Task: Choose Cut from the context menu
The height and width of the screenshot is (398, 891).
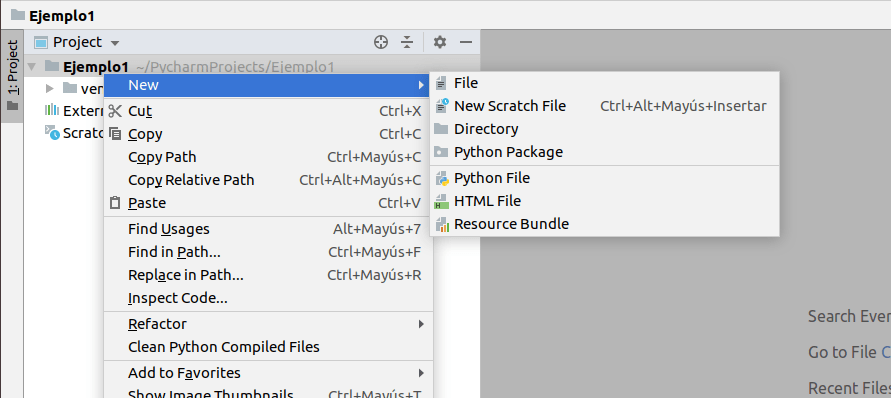Action: click(x=268, y=111)
